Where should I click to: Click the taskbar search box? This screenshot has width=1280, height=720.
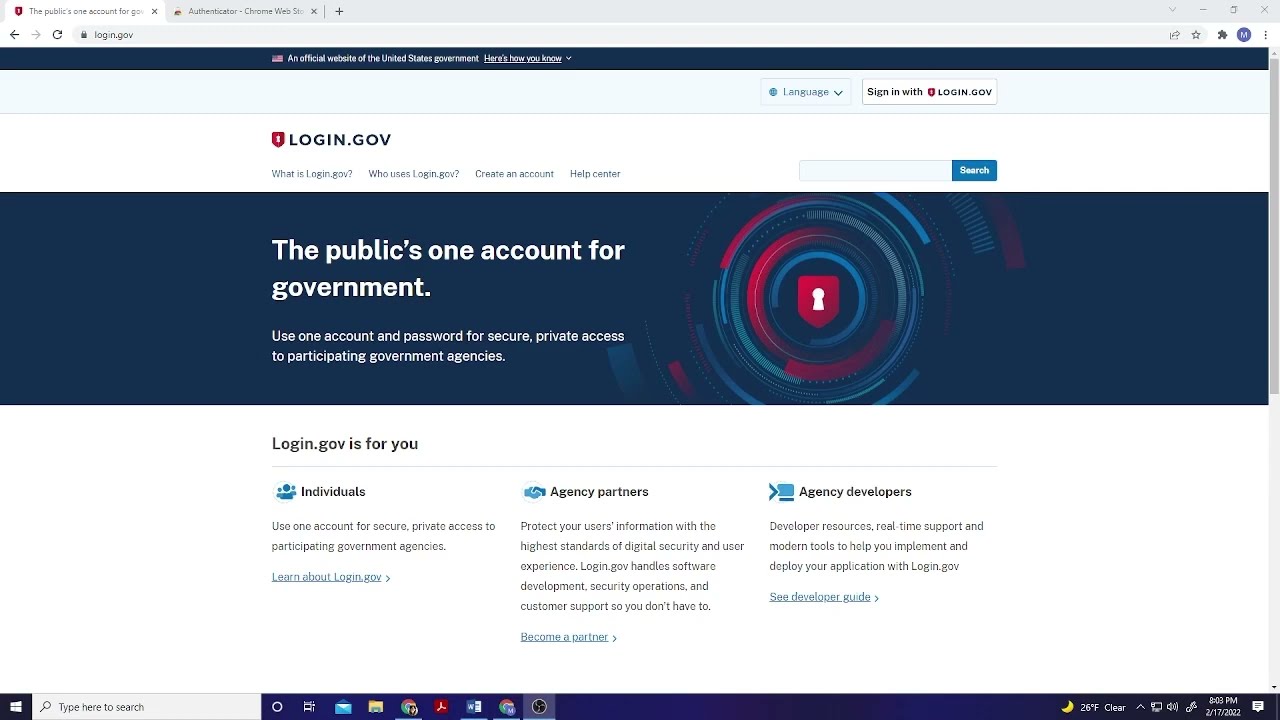(x=146, y=707)
